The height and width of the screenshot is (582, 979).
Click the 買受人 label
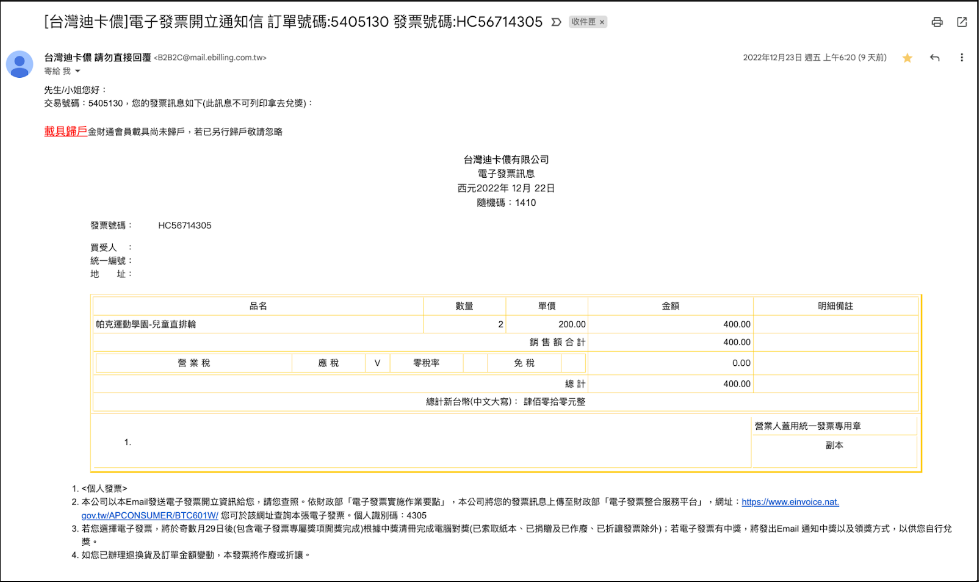click(x=104, y=247)
